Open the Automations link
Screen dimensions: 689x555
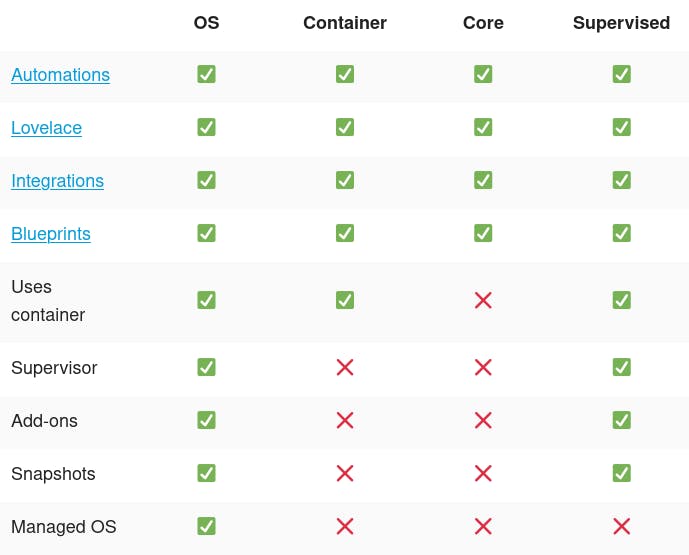(x=60, y=75)
